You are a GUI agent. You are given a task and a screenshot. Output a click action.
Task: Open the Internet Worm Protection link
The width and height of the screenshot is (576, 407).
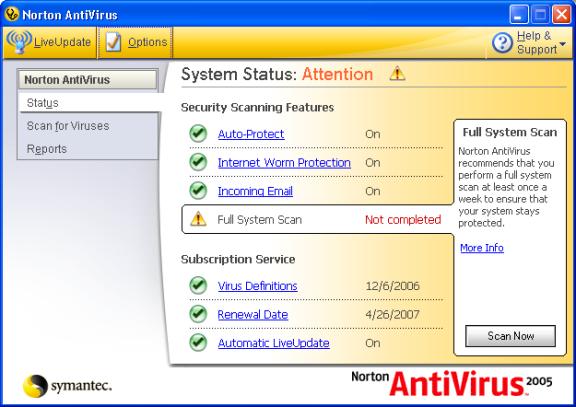click(x=284, y=162)
